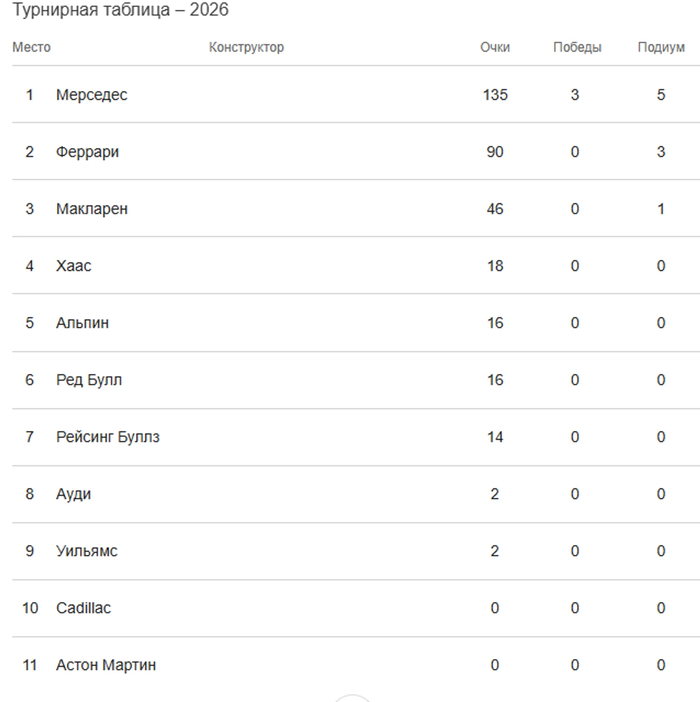The height and width of the screenshot is (702, 700).
Task: Click on the Хаас team
Action: pyautogui.click(x=74, y=266)
